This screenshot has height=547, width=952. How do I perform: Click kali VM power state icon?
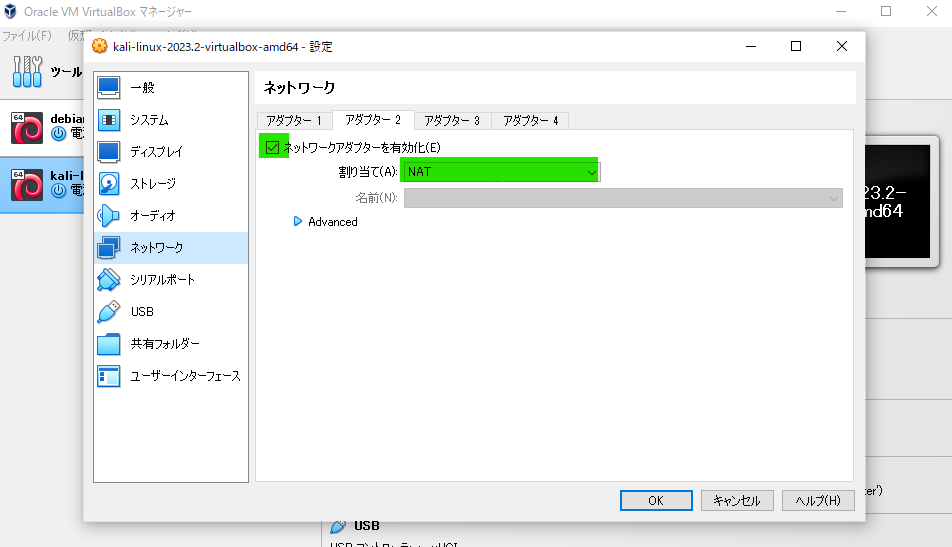58,191
